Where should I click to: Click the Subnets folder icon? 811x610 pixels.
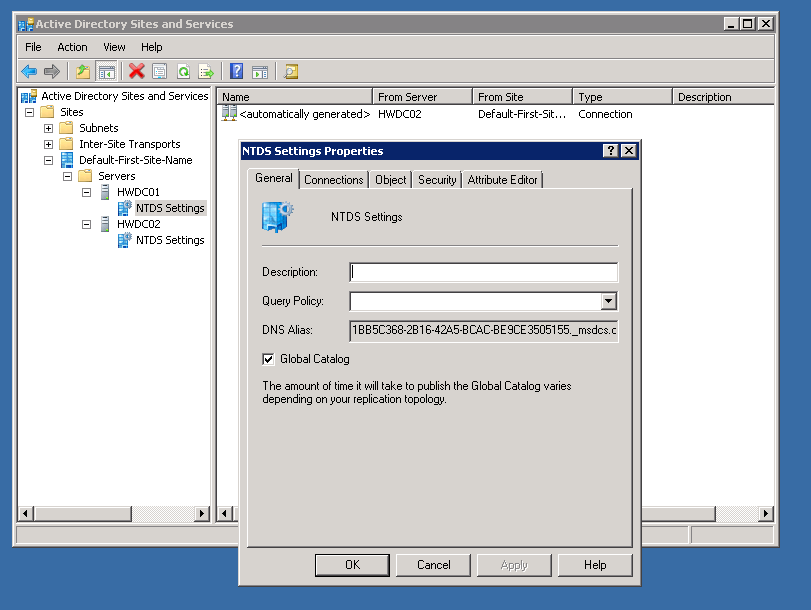coord(66,128)
